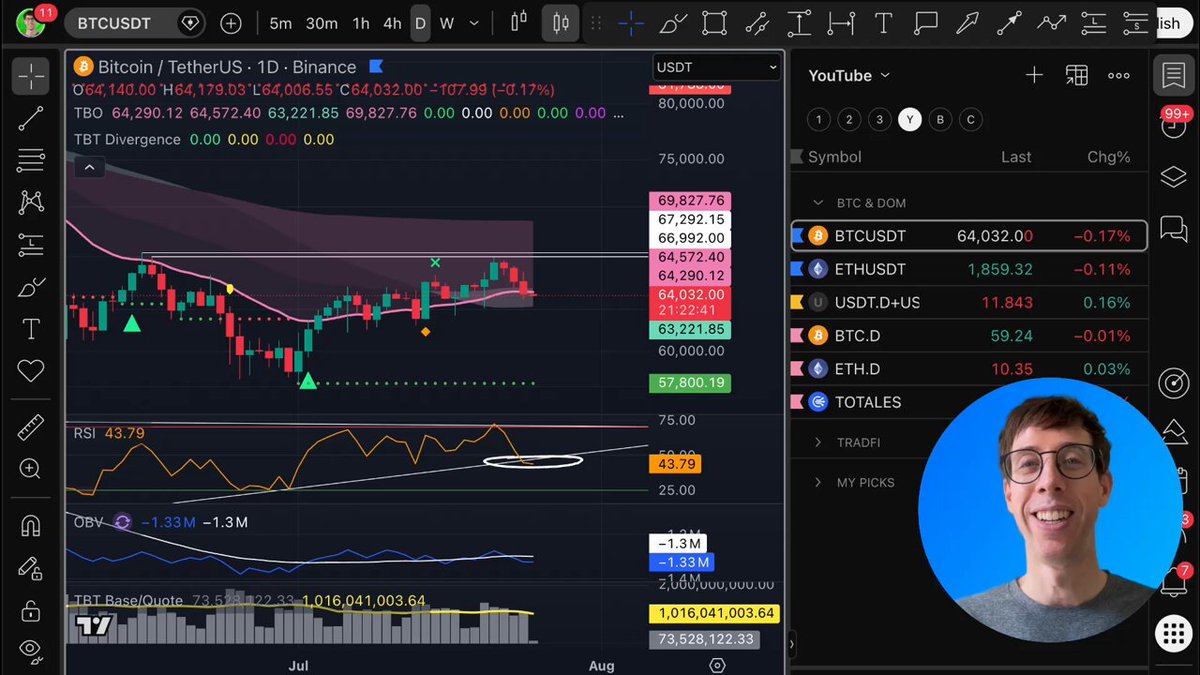
Task: Select ETH.D row in watchlist
Action: point(969,369)
